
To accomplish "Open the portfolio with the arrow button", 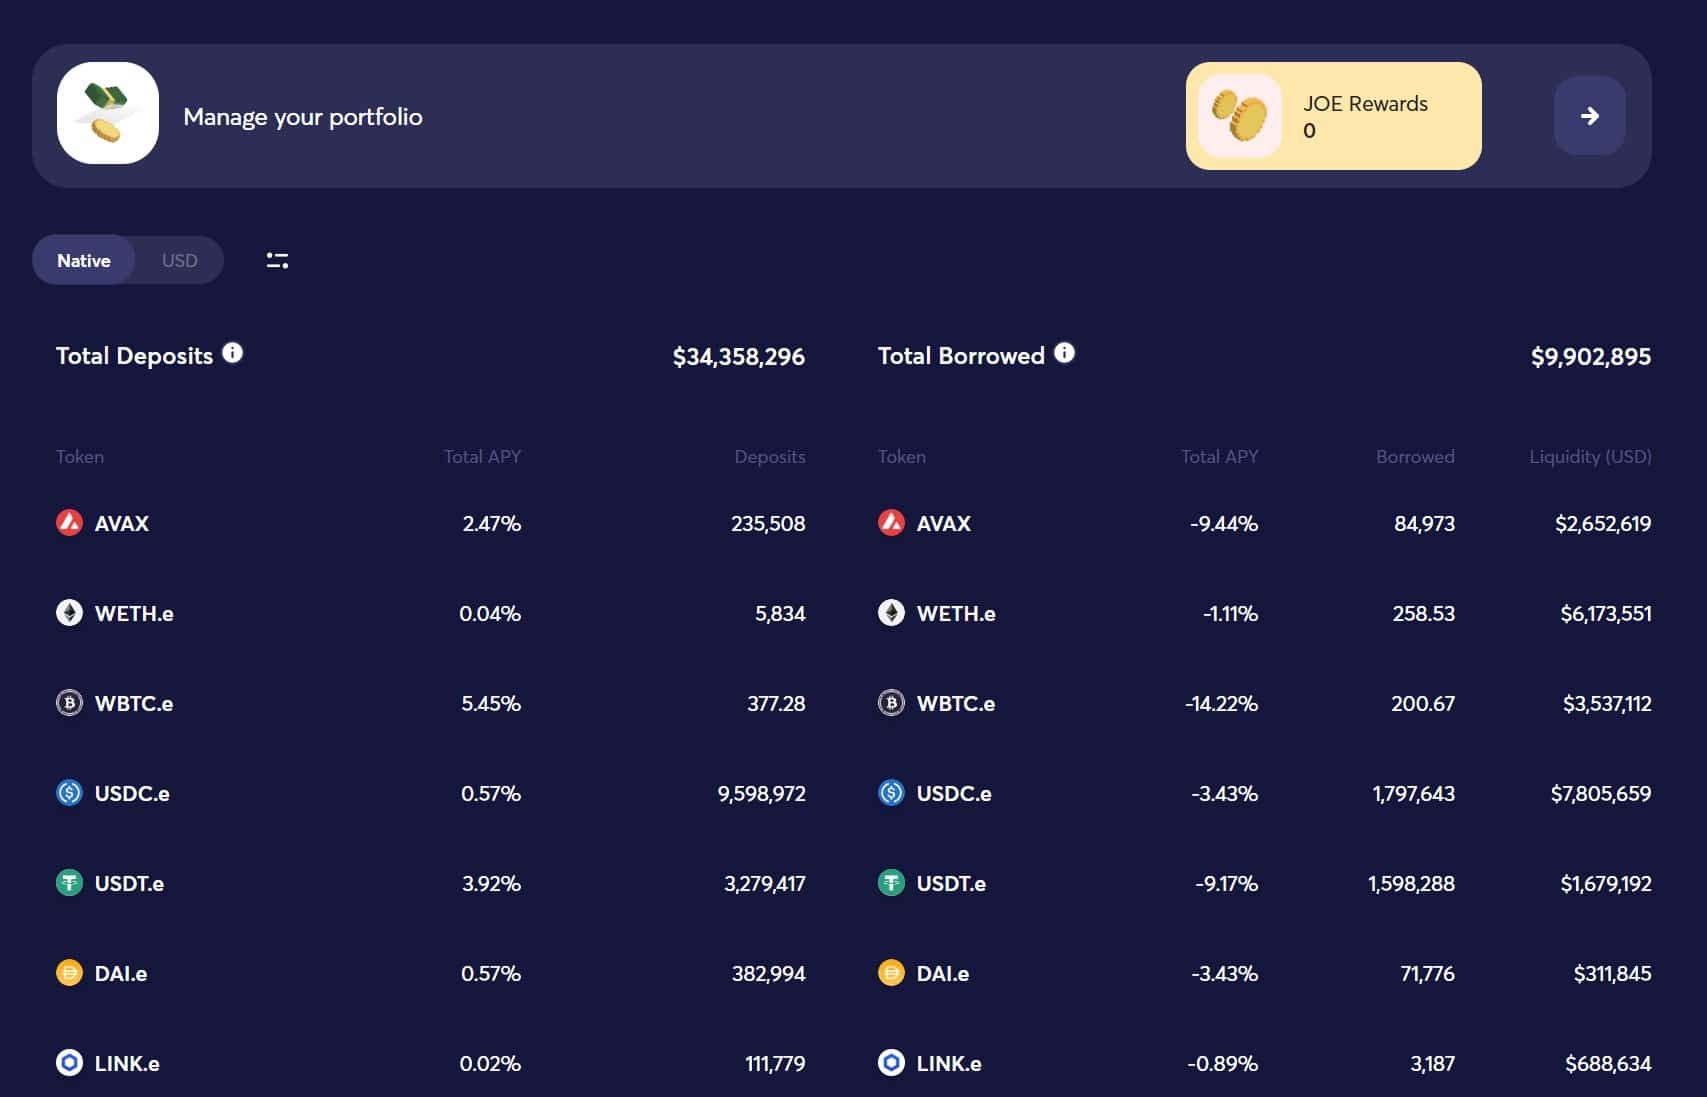I will (1589, 116).
